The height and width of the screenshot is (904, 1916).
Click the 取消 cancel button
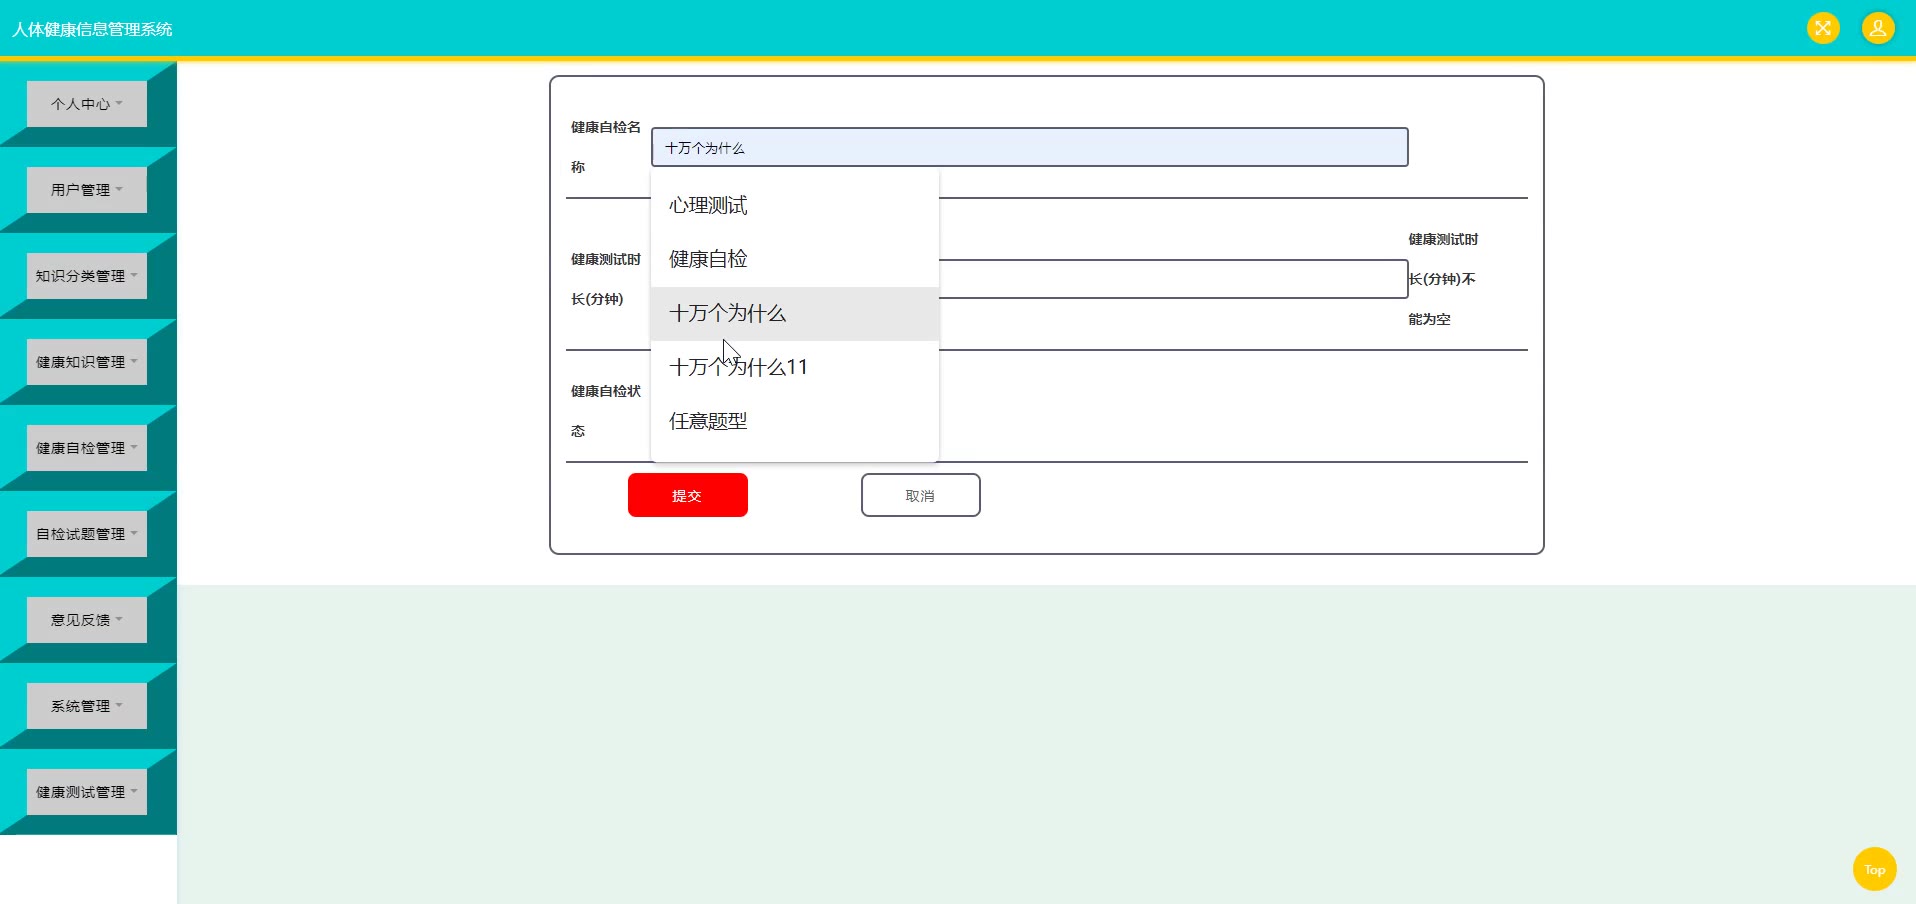(x=921, y=495)
